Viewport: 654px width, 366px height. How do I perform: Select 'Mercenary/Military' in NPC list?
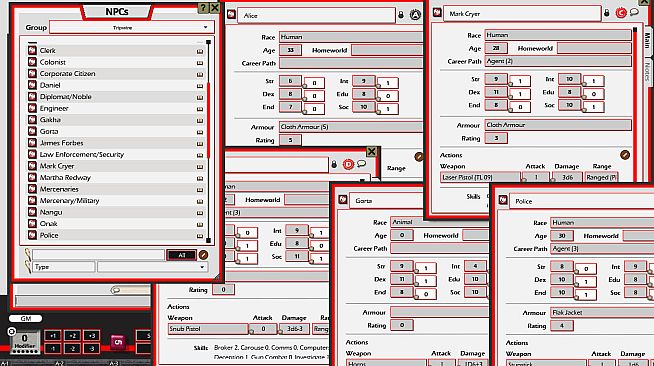coord(69,201)
